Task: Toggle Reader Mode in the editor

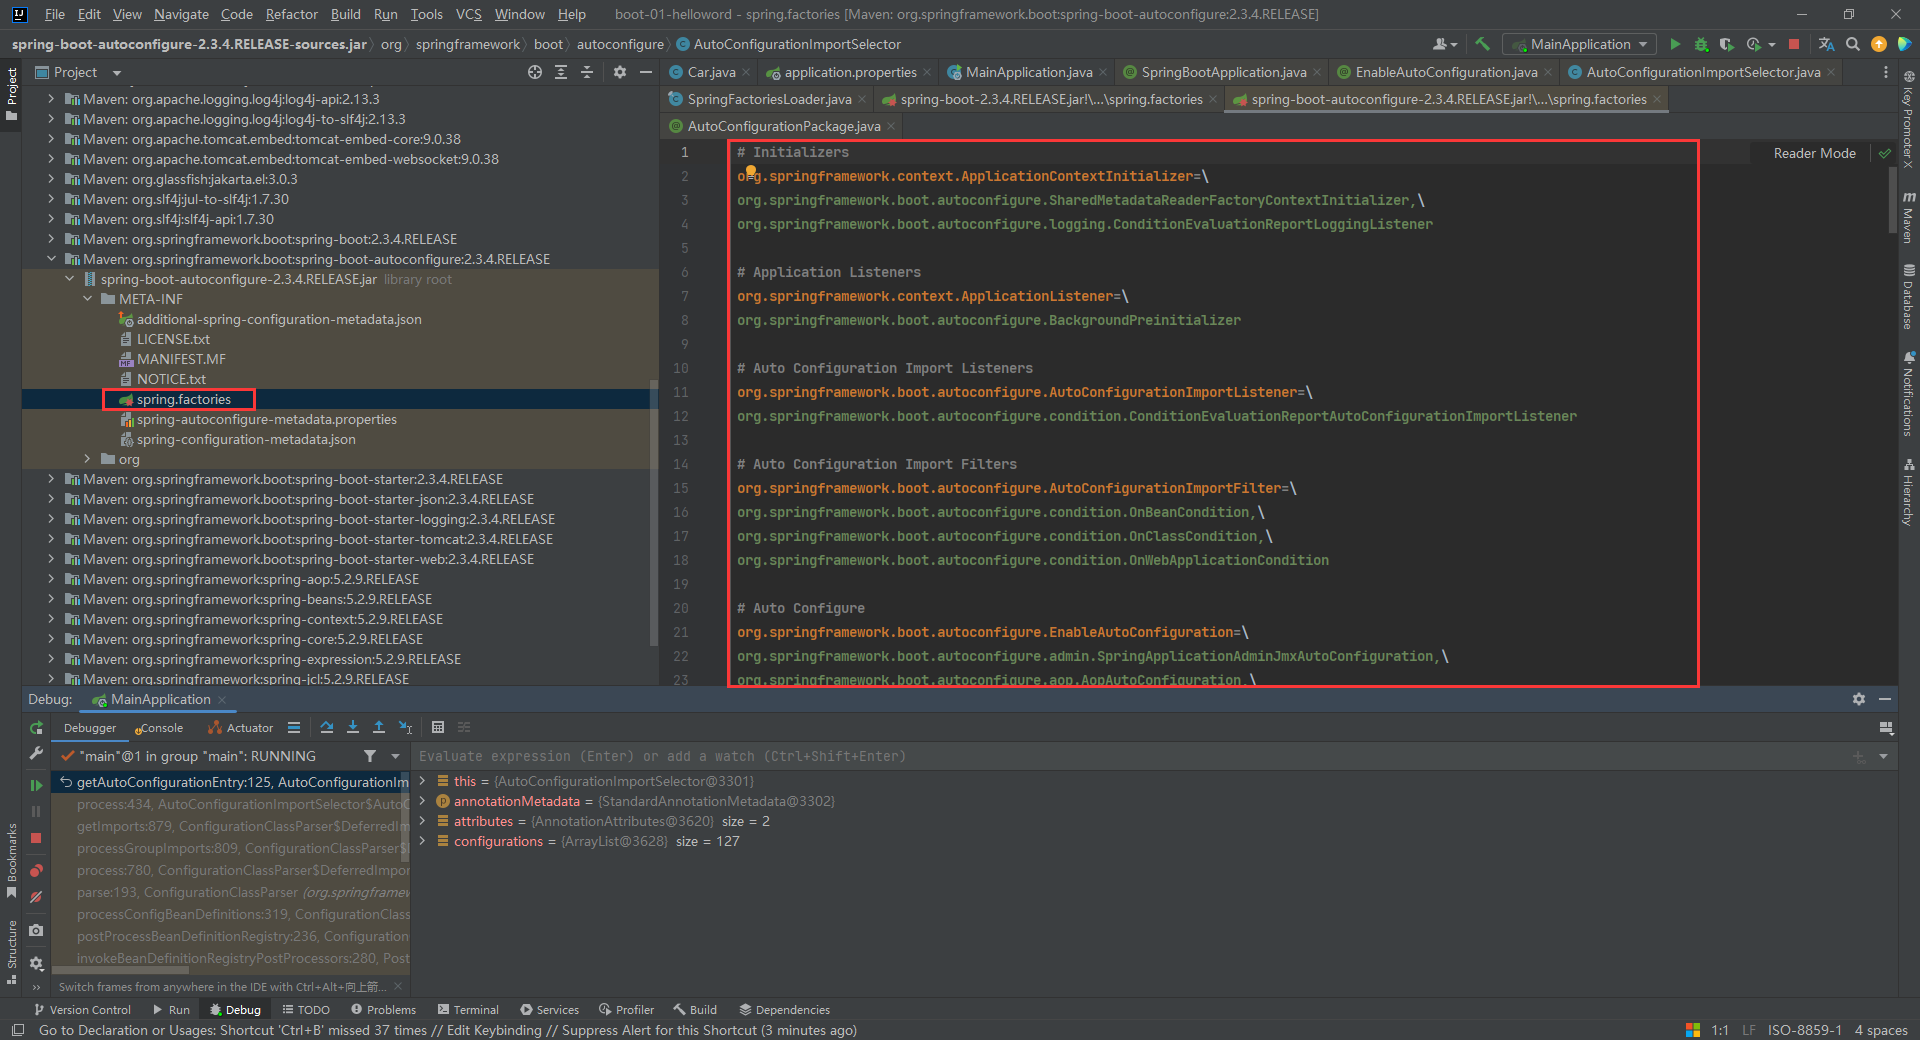Action: [1814, 153]
